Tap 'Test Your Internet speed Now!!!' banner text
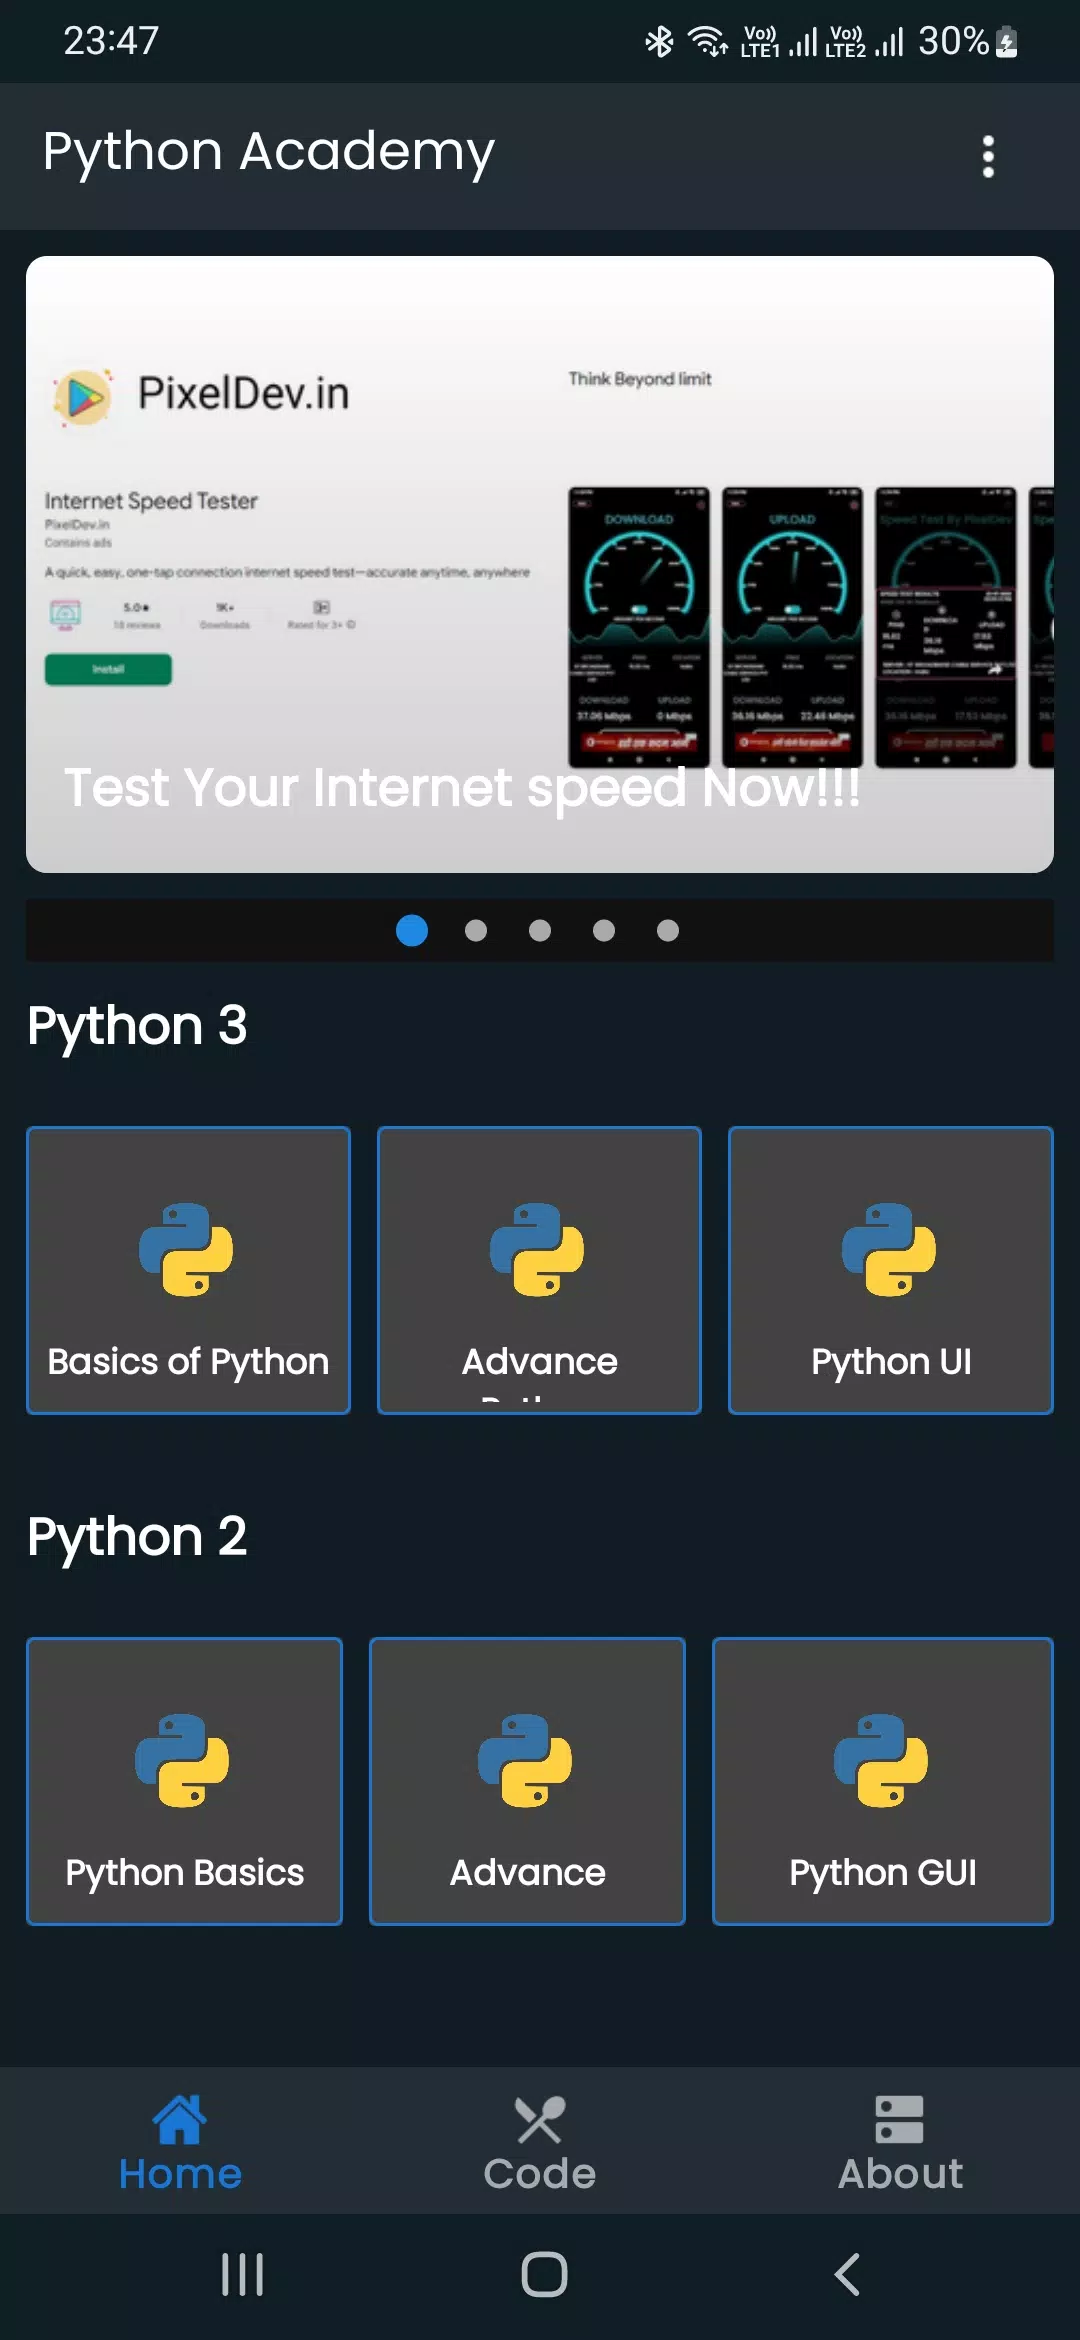The width and height of the screenshot is (1080, 2340). [462, 788]
